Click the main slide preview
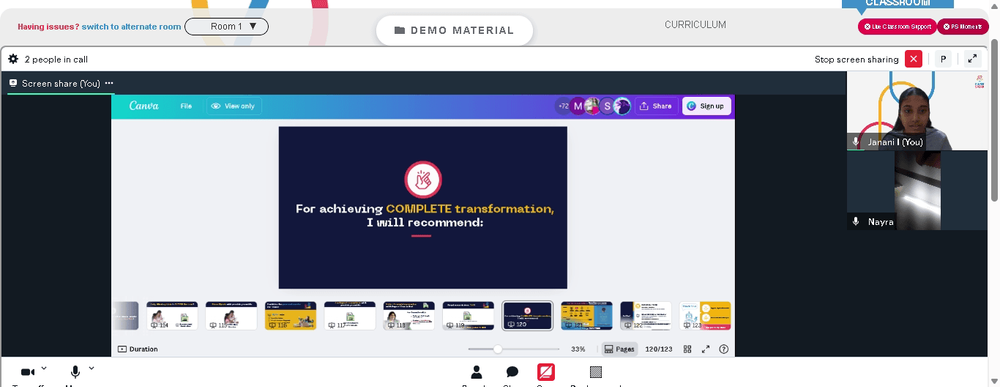Screen dimensions: 1000x387 tap(423, 207)
